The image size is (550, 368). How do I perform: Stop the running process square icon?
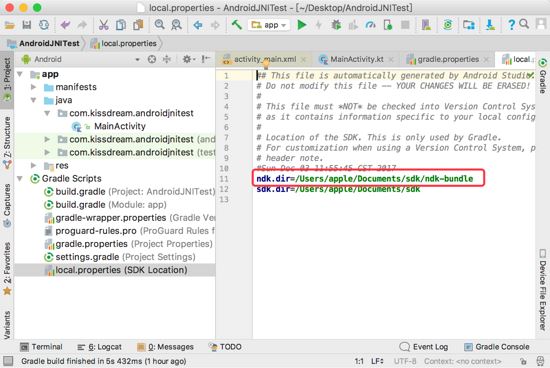pos(405,25)
